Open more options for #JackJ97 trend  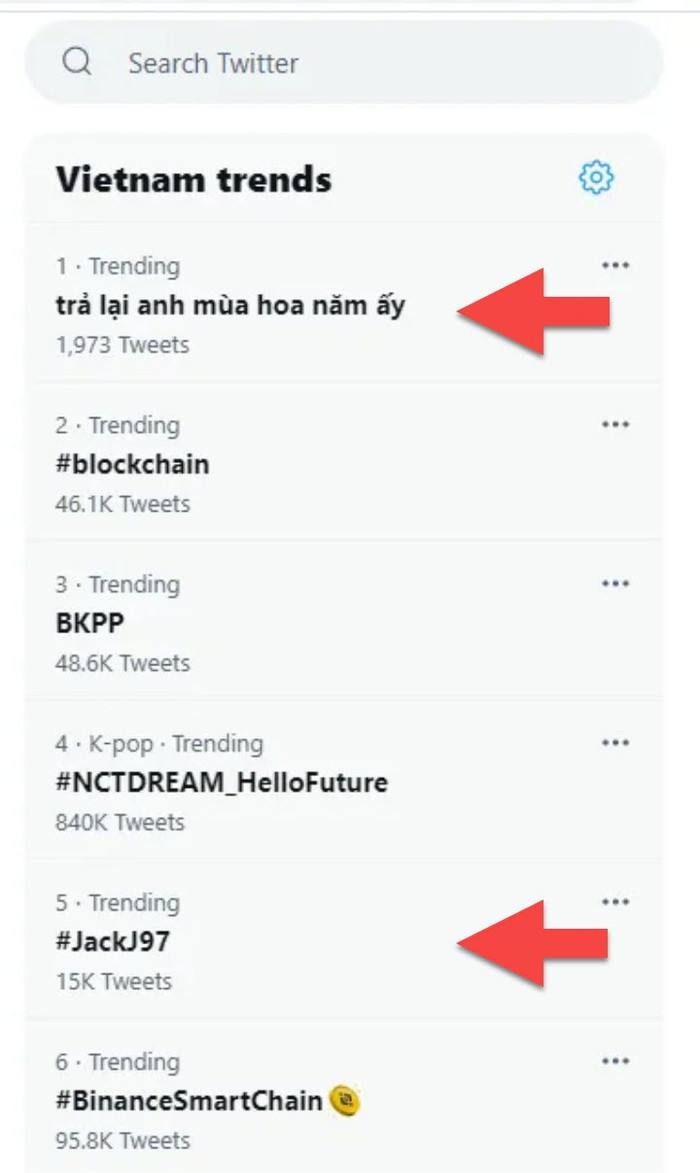coord(615,901)
